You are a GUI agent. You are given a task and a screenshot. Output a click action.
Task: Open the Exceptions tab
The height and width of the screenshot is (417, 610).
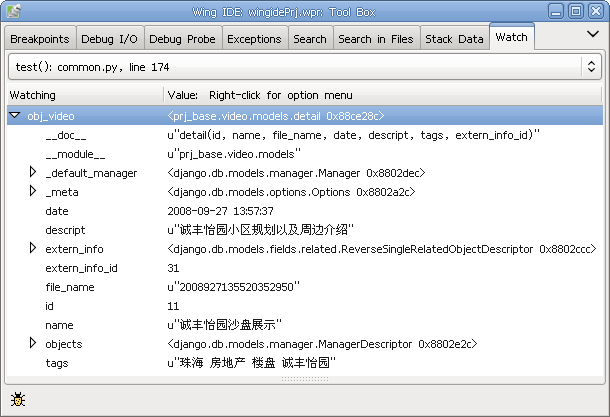254,39
